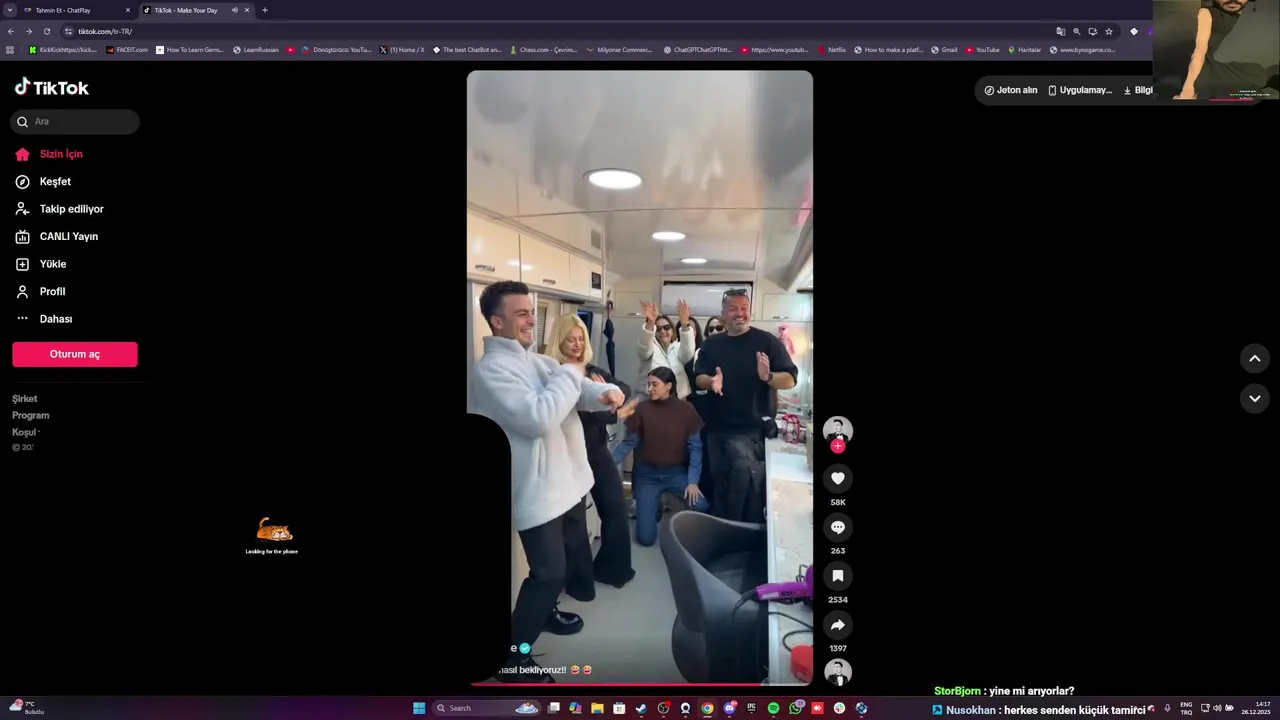Open the Epic Games taskbar icon

click(x=751, y=708)
